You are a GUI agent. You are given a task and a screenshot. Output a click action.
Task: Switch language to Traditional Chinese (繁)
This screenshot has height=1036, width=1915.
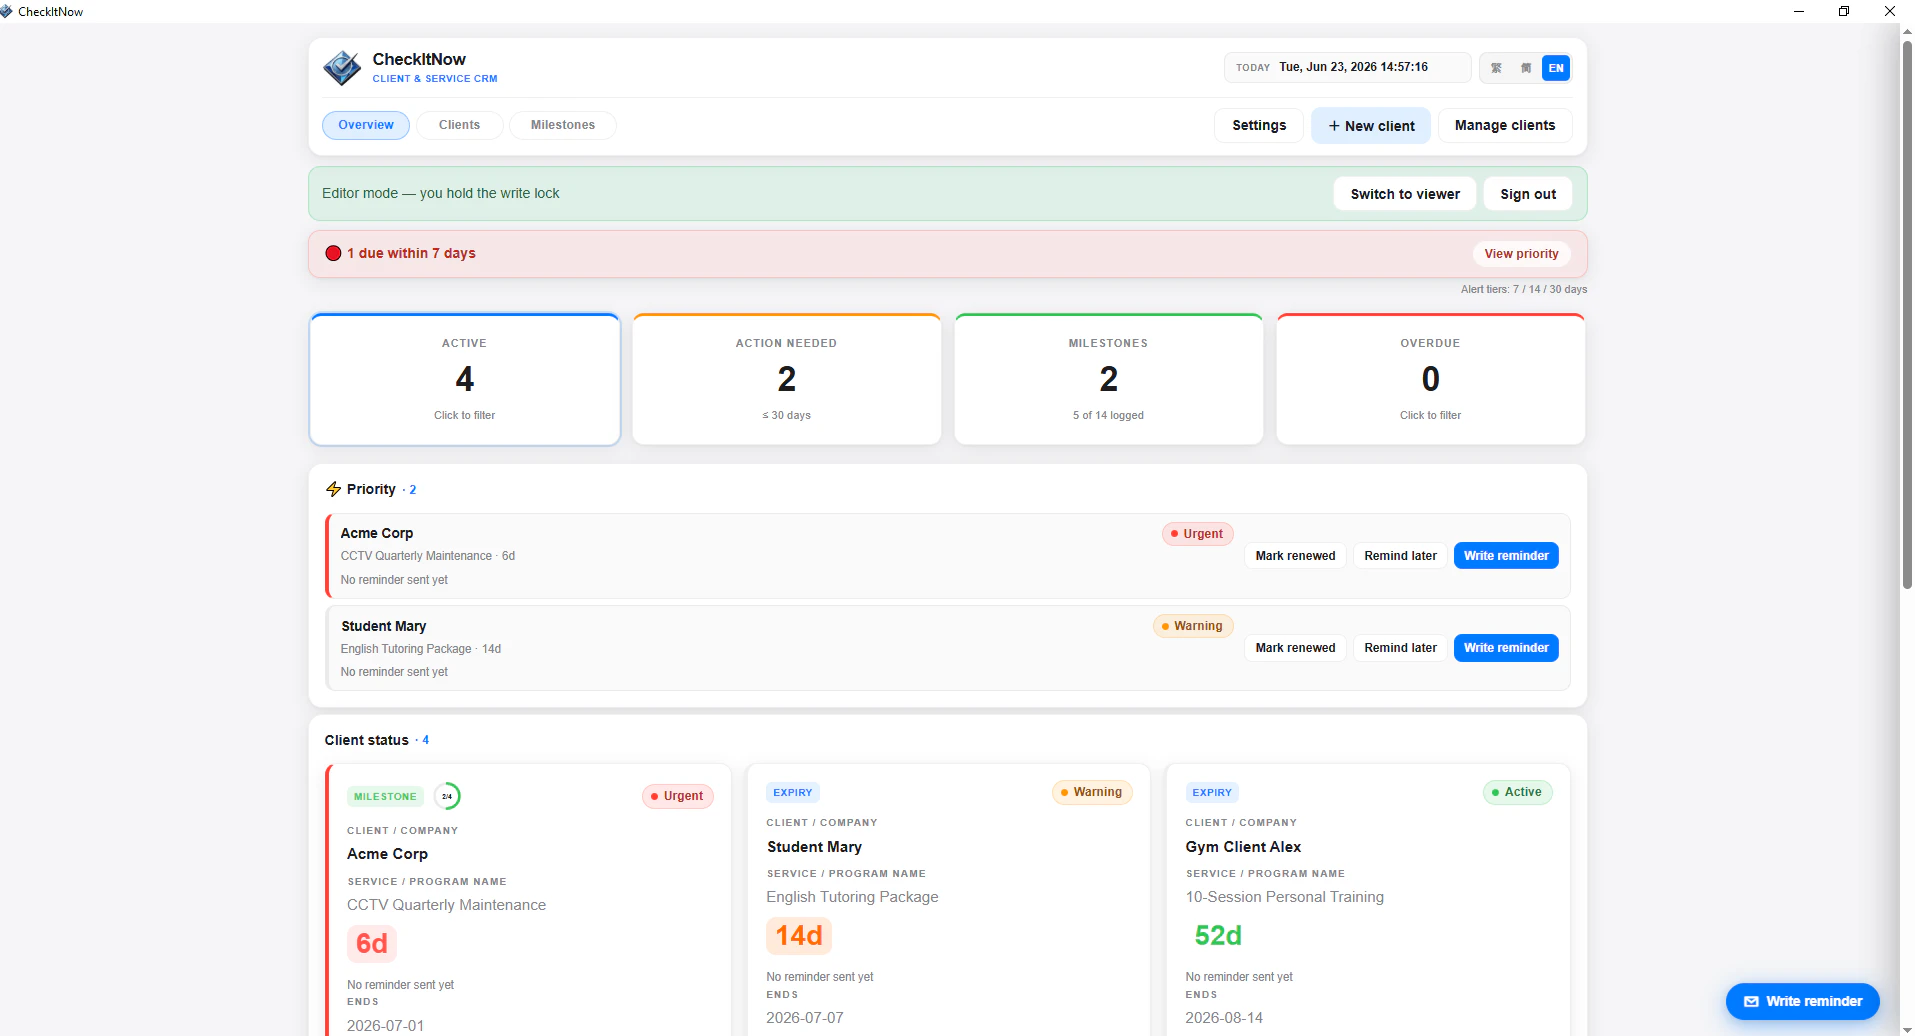click(1496, 68)
